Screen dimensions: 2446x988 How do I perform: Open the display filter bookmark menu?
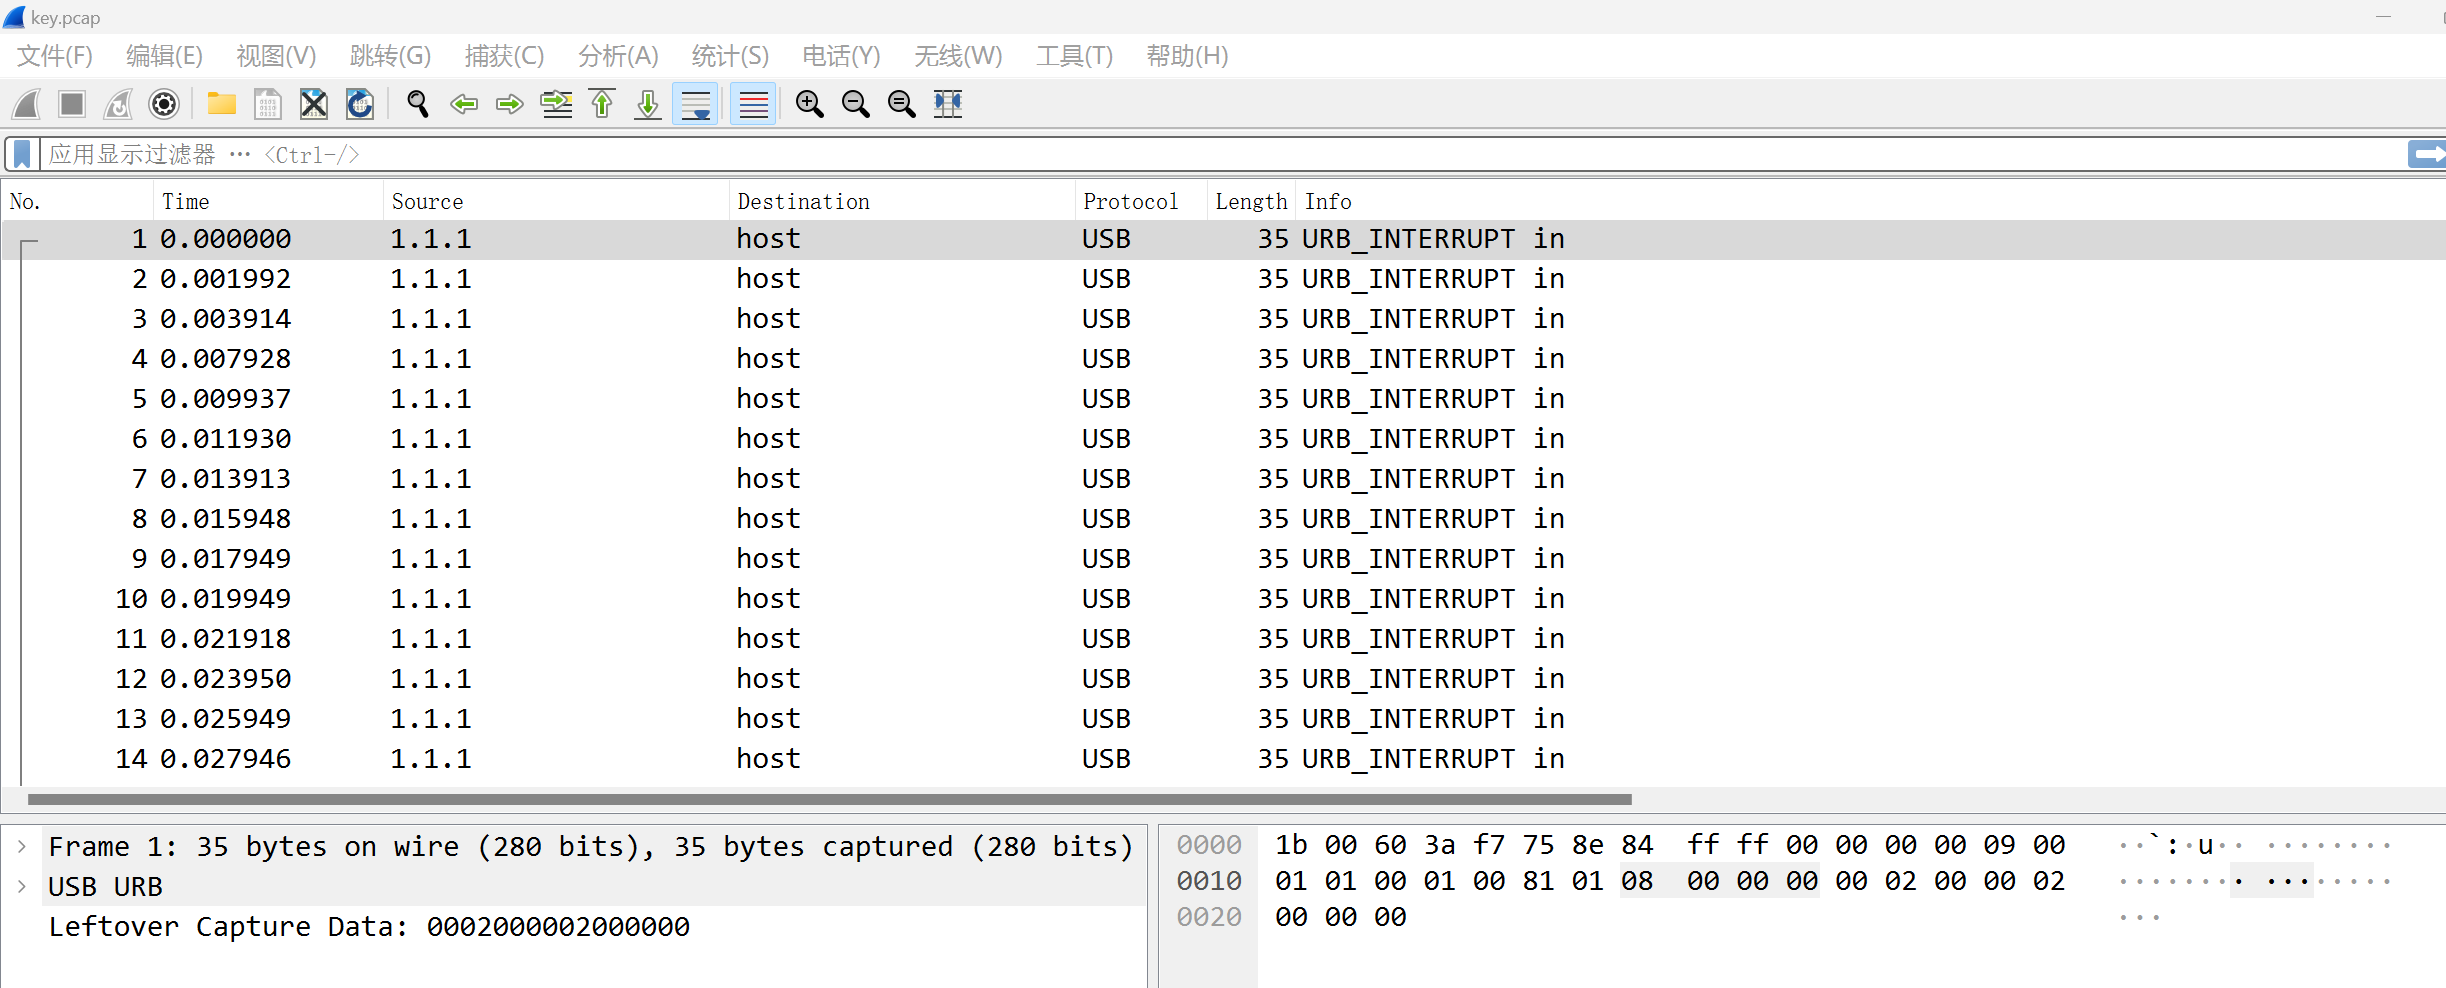tap(22, 154)
